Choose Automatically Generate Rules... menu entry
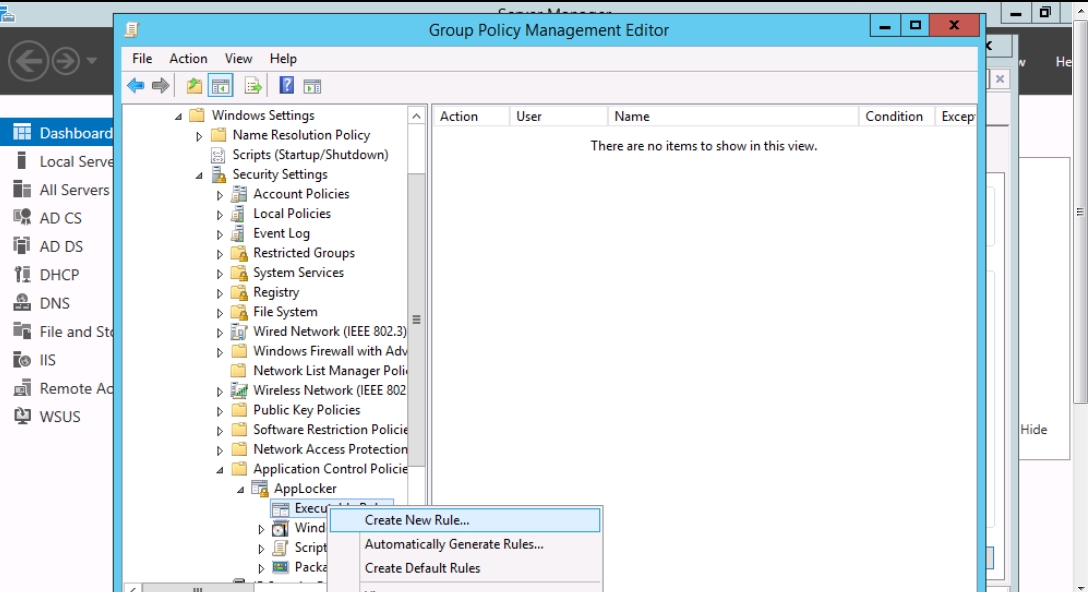This screenshot has height=592, width=1088. tap(454, 544)
